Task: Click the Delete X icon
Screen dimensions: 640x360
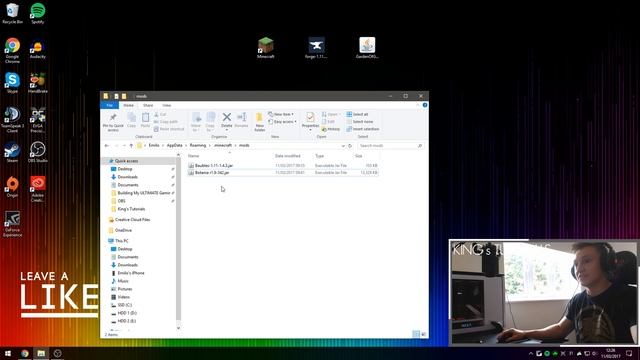Action: point(227,117)
